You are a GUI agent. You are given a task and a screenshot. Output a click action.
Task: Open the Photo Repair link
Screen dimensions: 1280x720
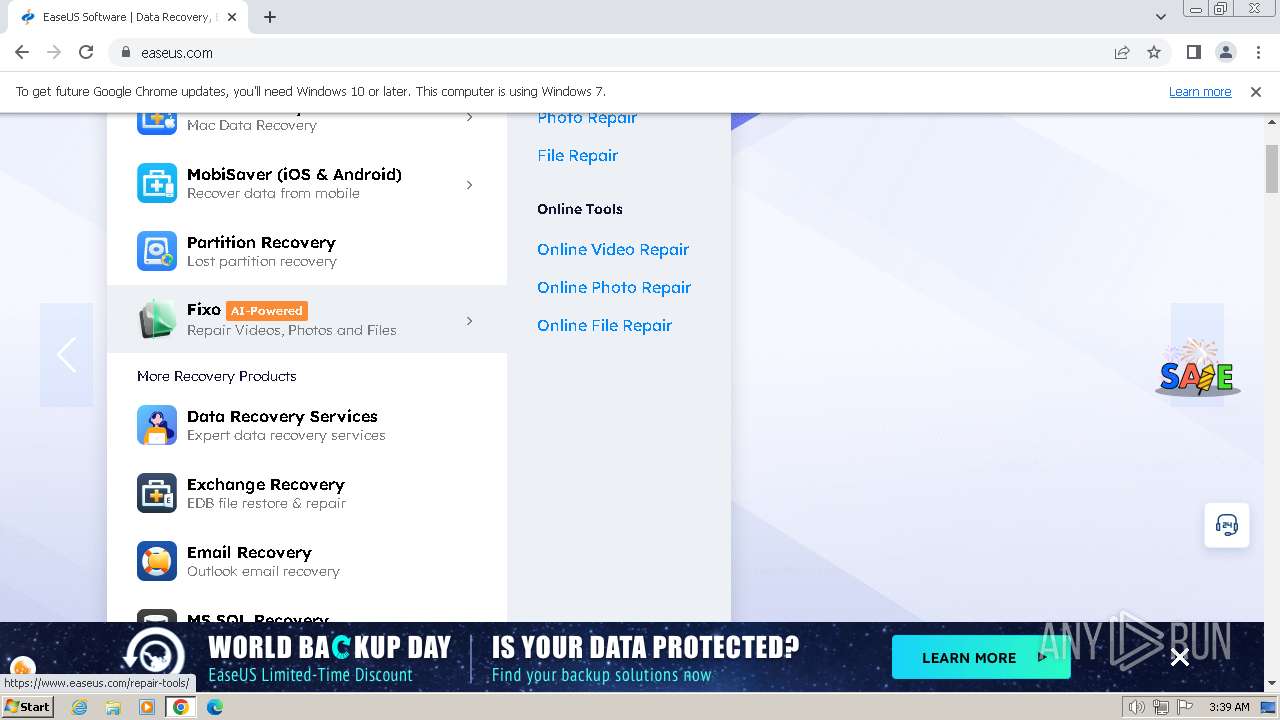click(587, 118)
